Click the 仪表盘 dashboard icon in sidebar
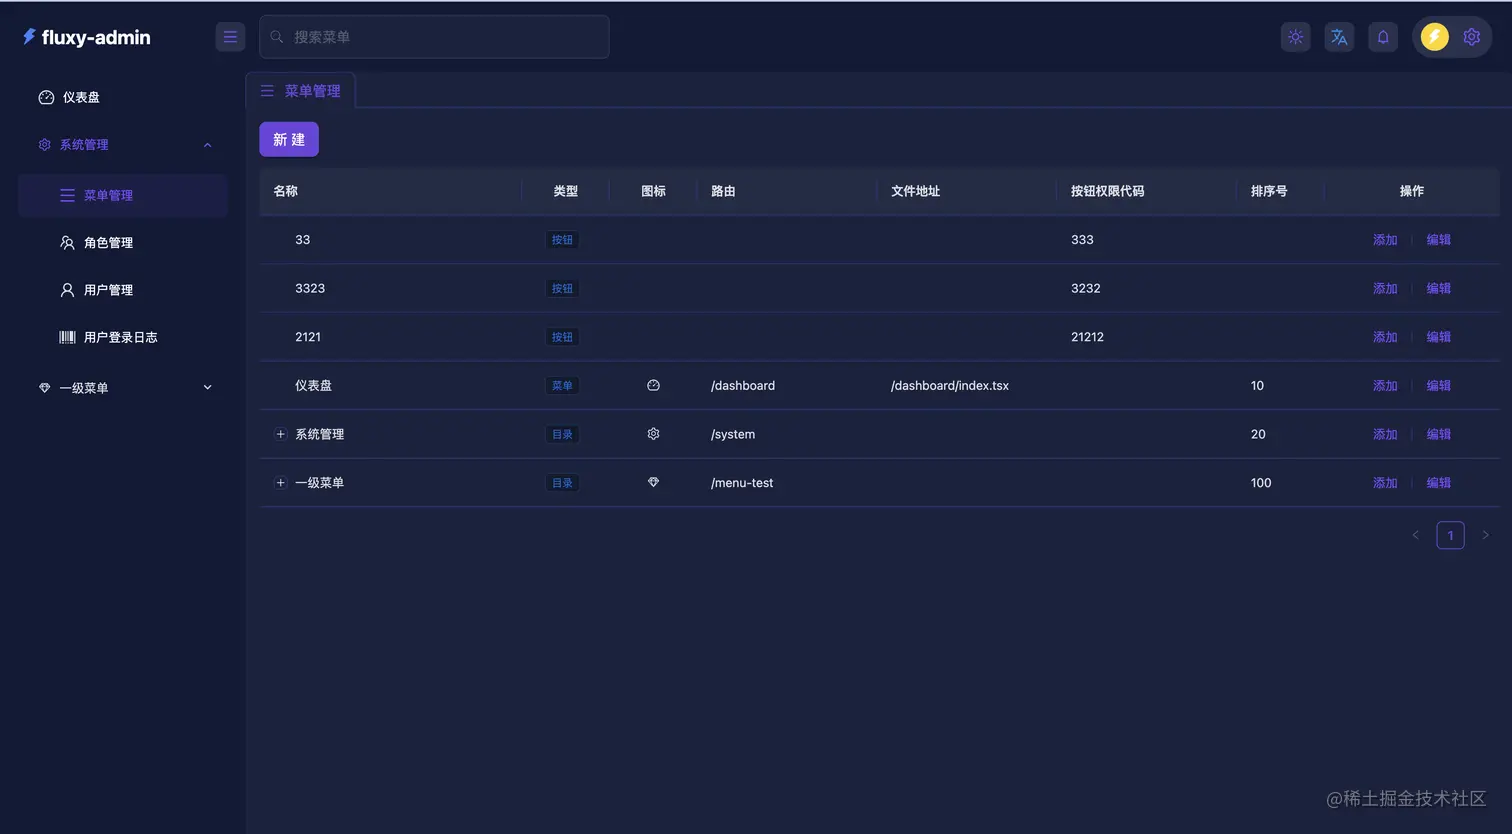Viewport: 1512px width, 834px height. pyautogui.click(x=46, y=97)
